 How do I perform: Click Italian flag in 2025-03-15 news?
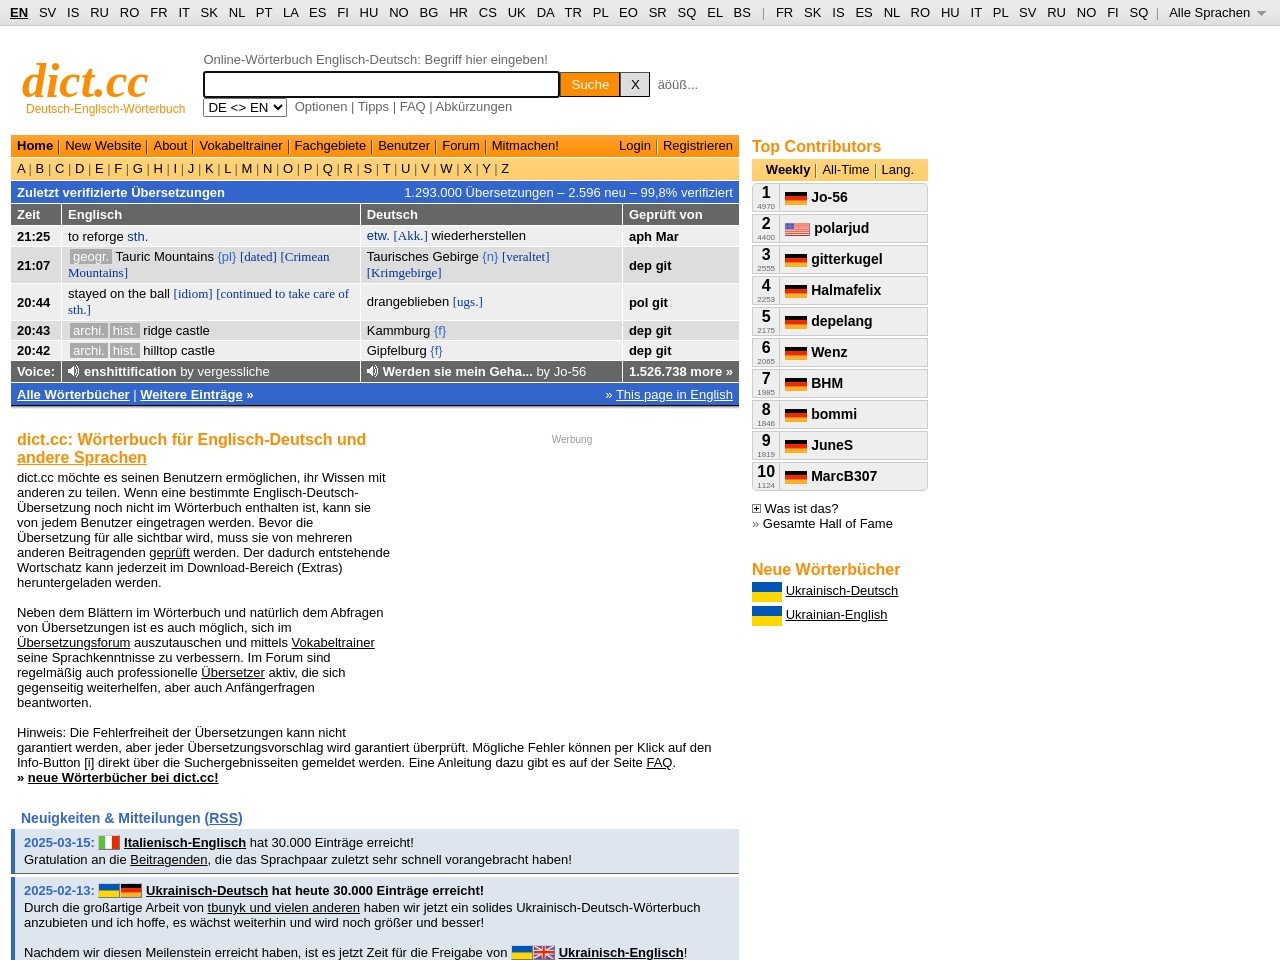pyautogui.click(x=109, y=843)
